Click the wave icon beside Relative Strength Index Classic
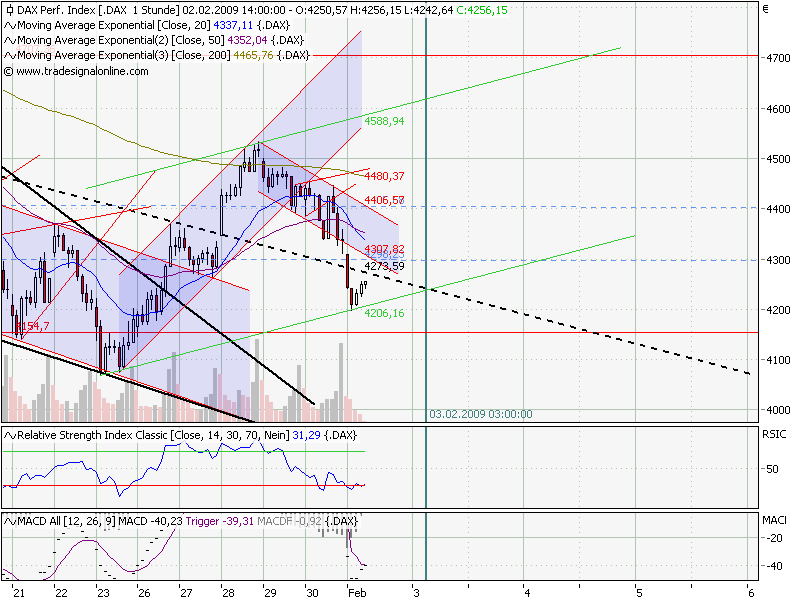This screenshot has height=600, width=800. pyautogui.click(x=9, y=435)
